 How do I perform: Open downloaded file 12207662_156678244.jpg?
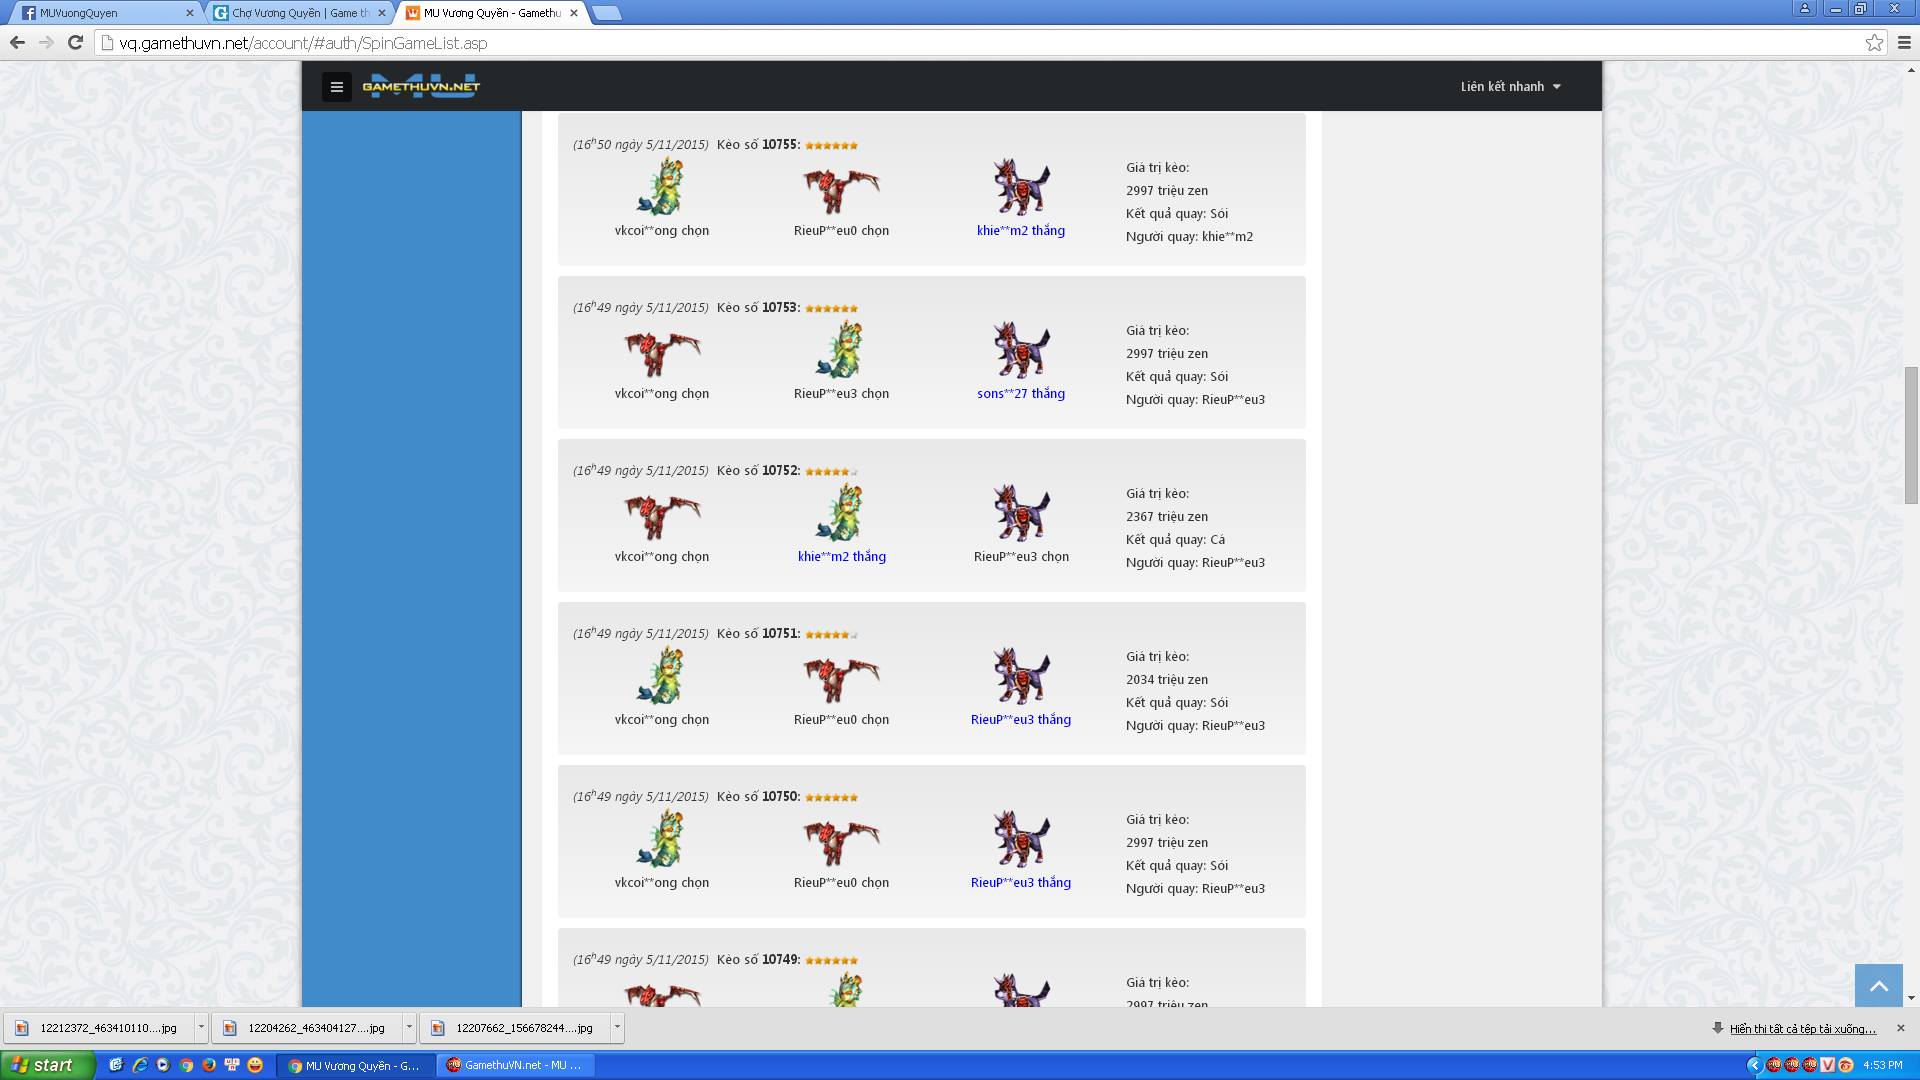coord(514,1027)
